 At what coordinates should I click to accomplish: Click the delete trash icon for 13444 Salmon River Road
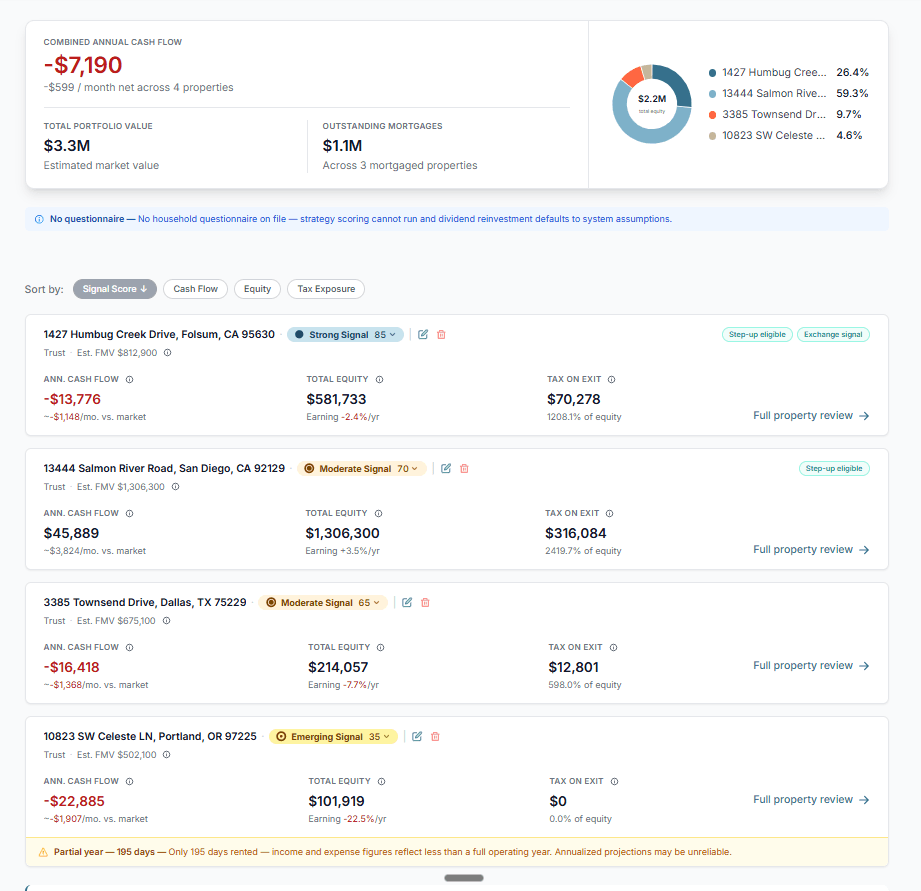[464, 468]
